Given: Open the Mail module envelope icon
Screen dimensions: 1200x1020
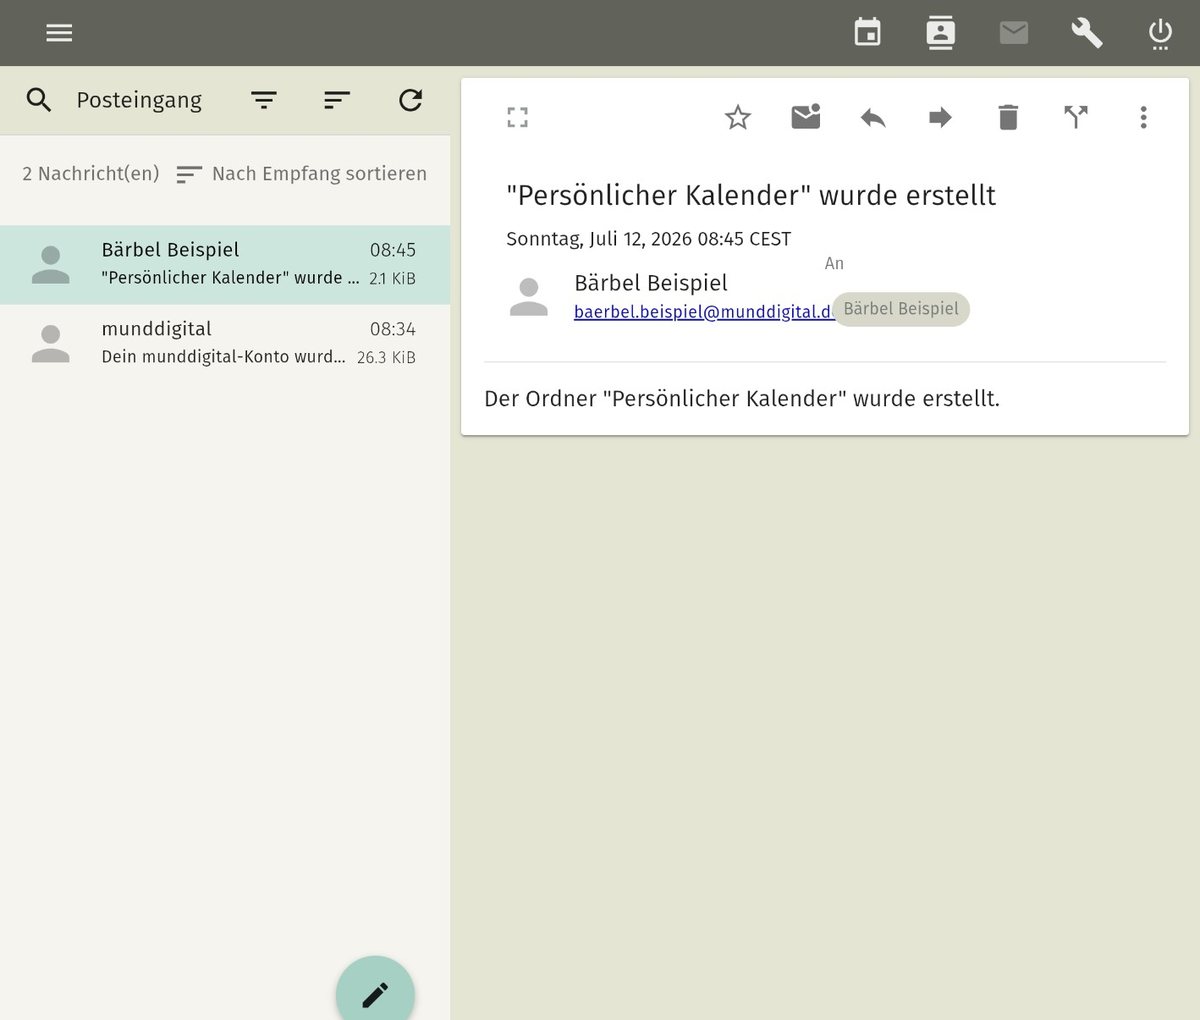Looking at the screenshot, I should (x=1014, y=33).
